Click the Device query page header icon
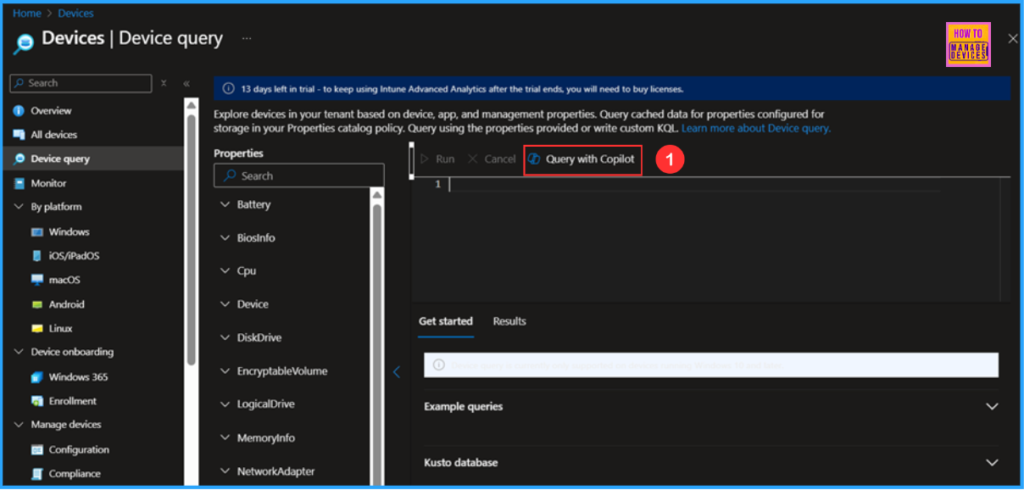Screen dimensions: 1024x490 pyautogui.click(x=24, y=44)
